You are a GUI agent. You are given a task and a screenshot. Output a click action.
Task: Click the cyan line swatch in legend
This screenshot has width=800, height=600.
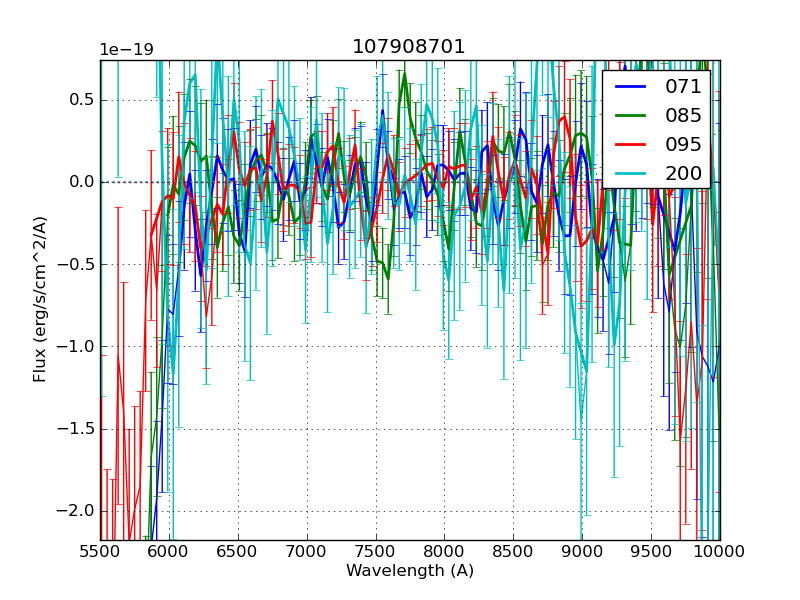(x=629, y=173)
